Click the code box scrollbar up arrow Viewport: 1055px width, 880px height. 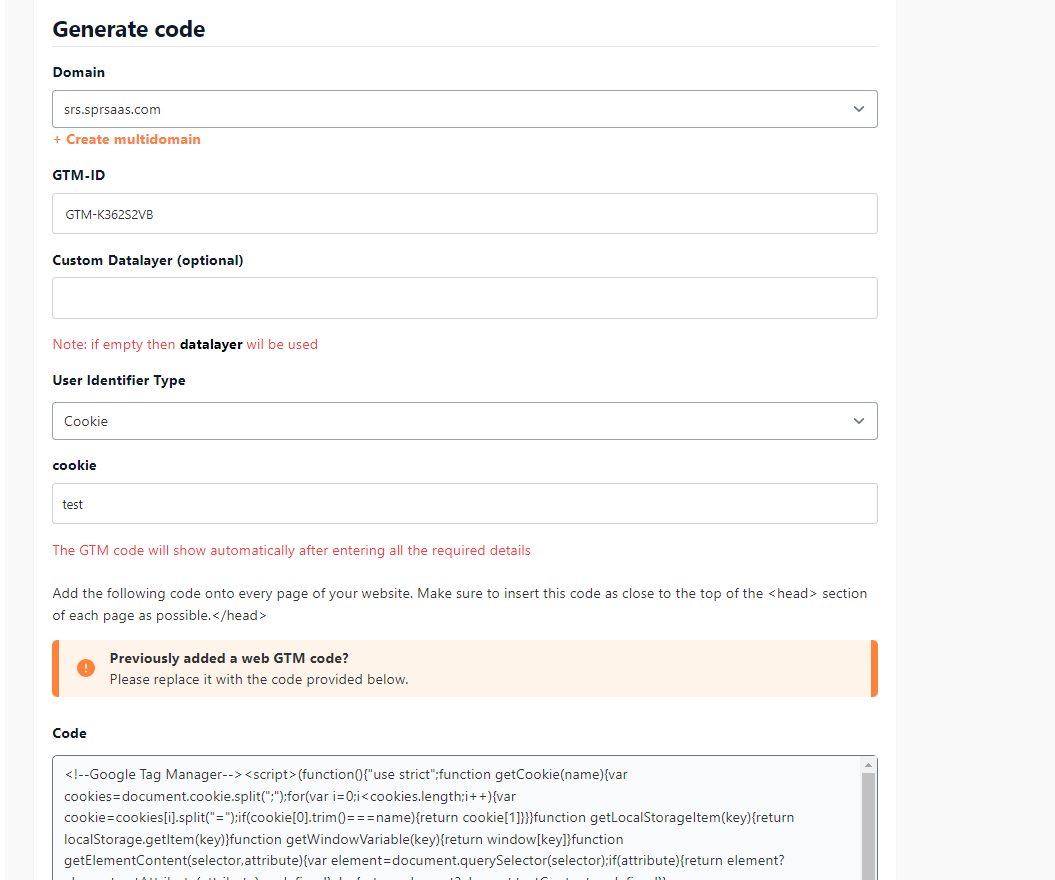[x=868, y=765]
